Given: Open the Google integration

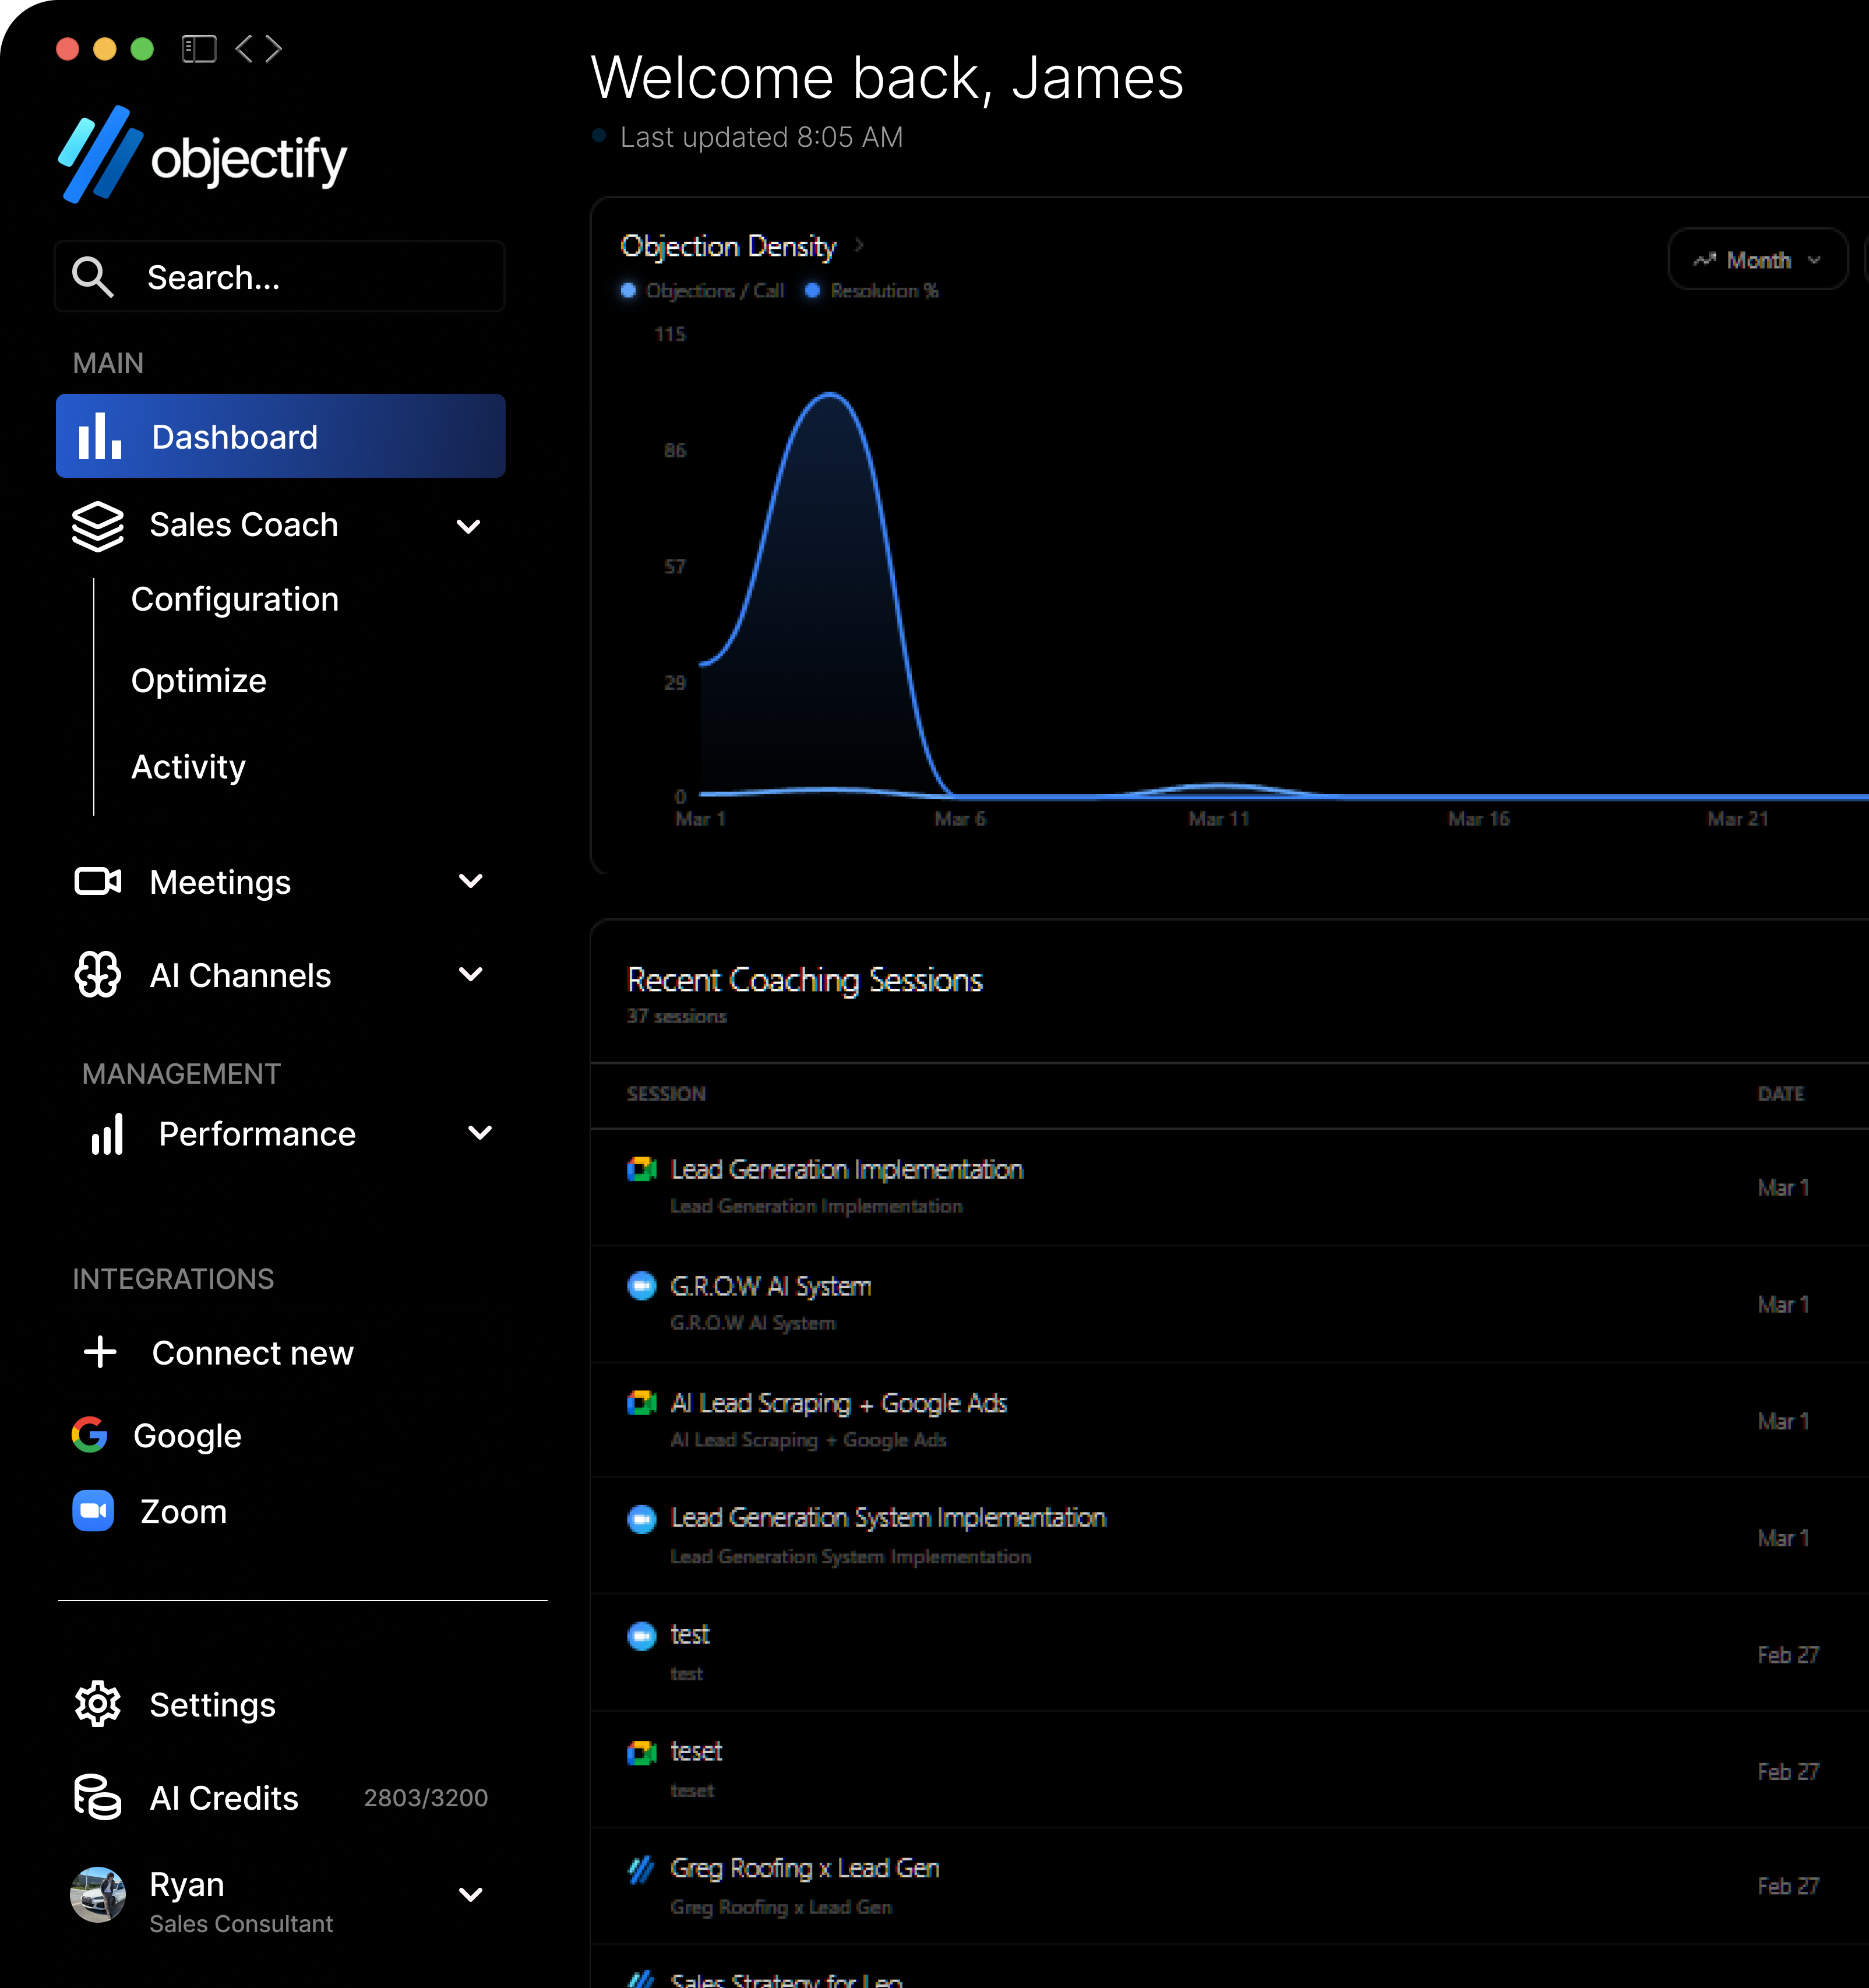Looking at the screenshot, I should point(187,1436).
